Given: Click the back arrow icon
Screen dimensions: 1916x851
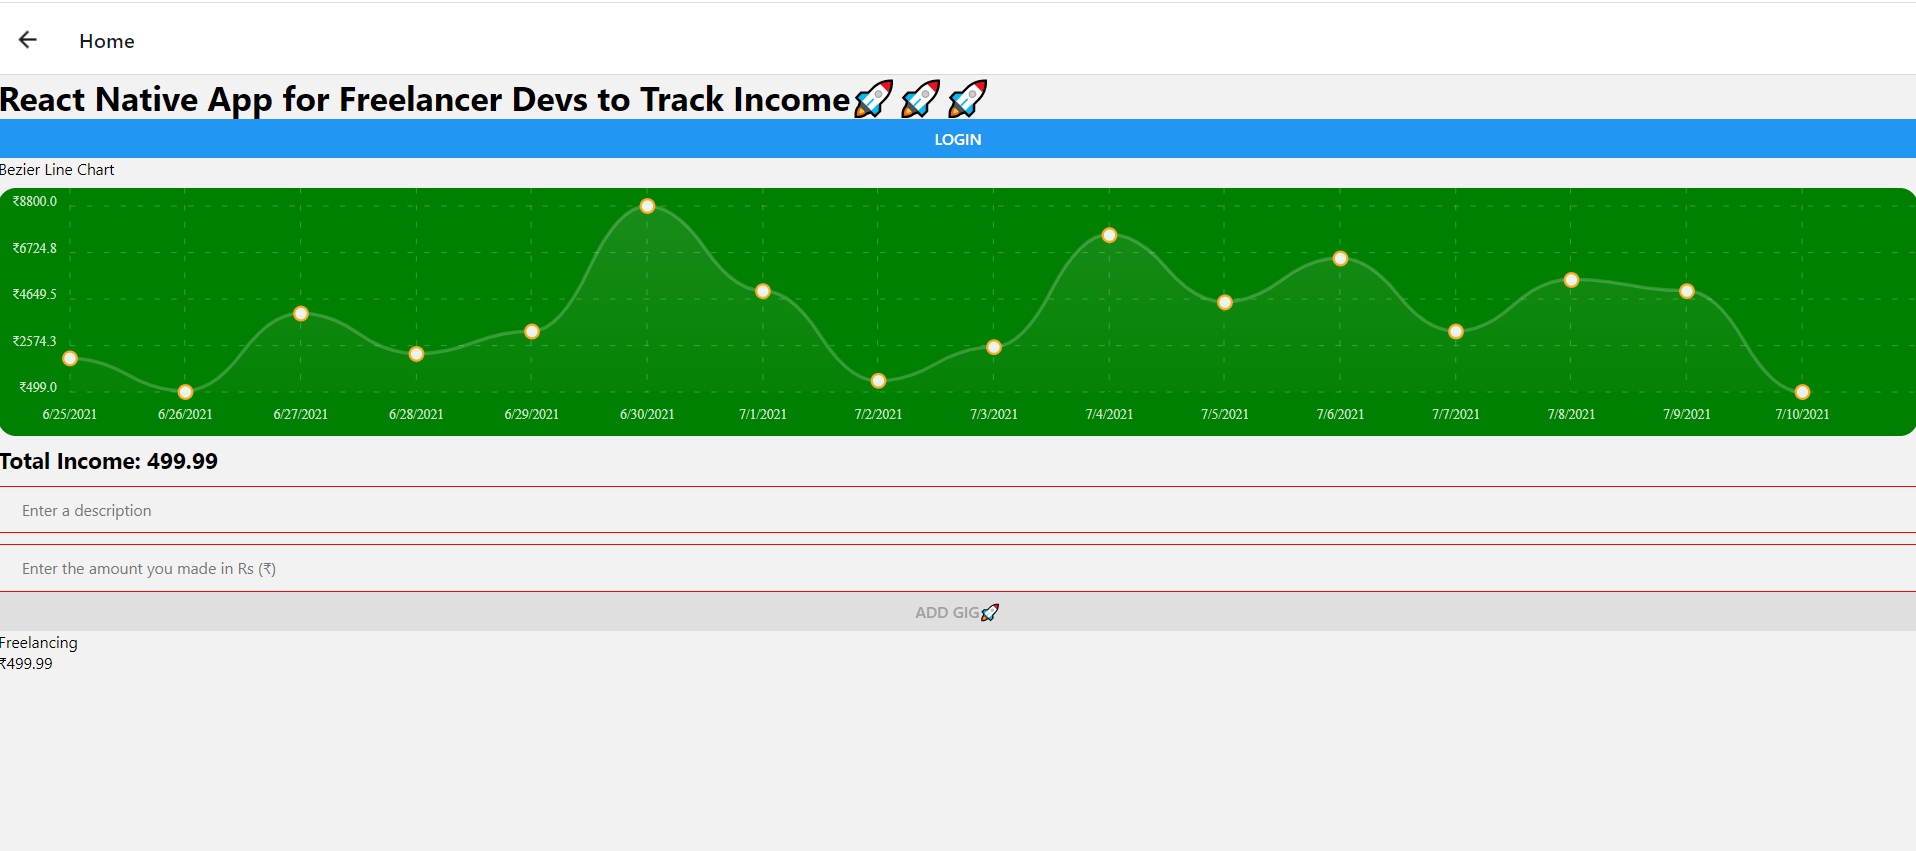Looking at the screenshot, I should click(x=28, y=40).
